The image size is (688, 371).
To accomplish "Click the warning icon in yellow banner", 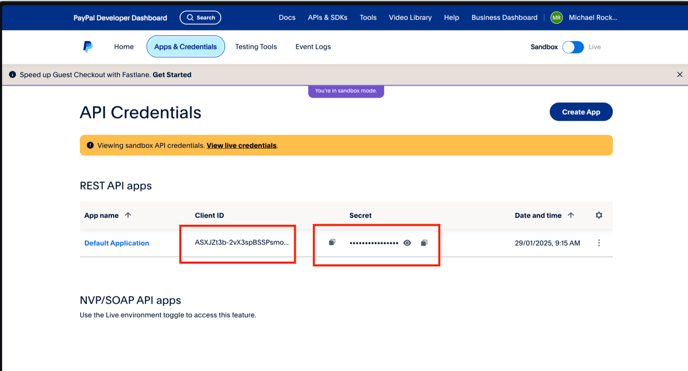I will 90,145.
